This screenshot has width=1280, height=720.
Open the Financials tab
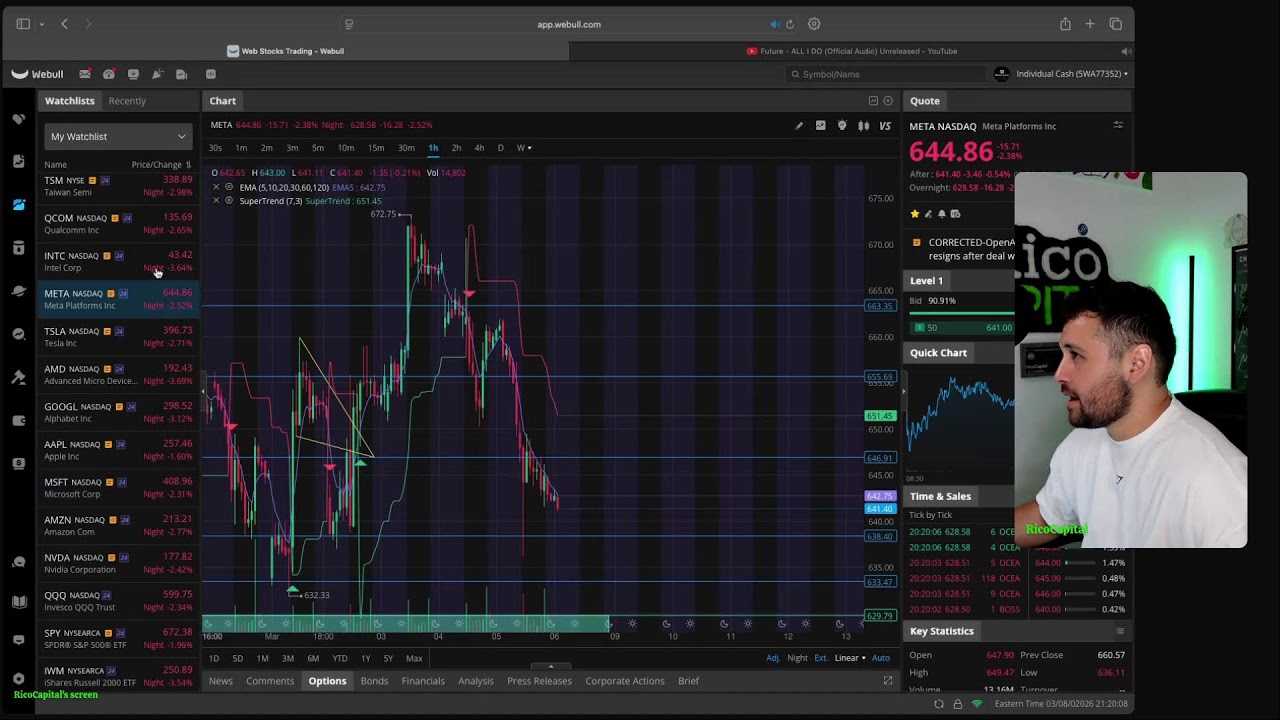click(x=423, y=681)
